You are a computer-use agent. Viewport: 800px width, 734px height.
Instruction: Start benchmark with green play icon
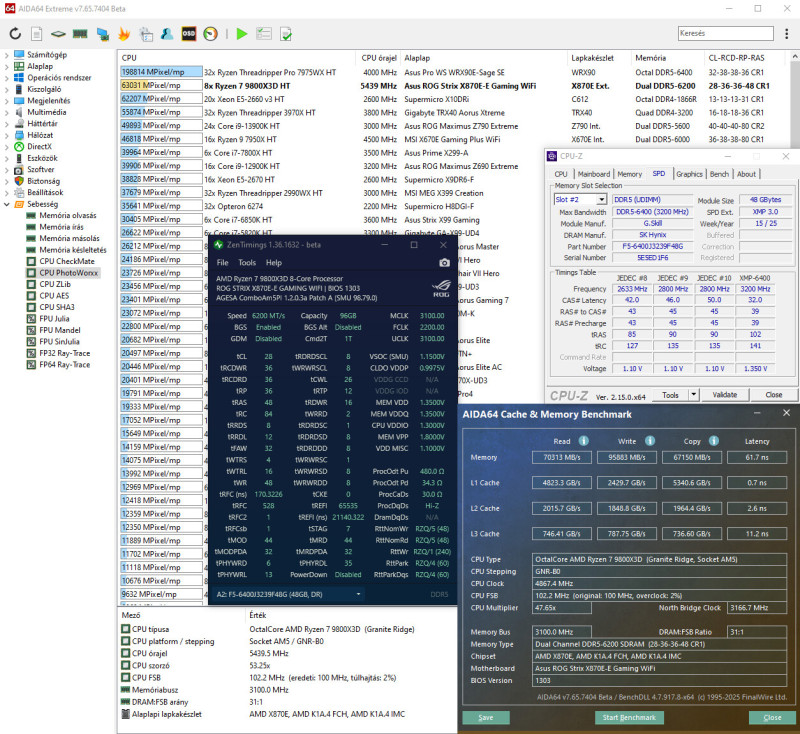(242, 34)
